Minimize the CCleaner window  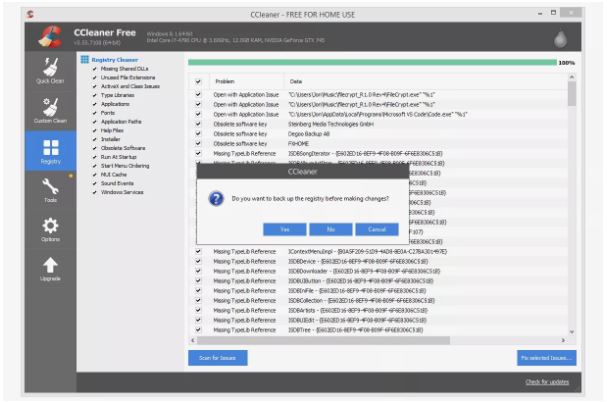point(540,14)
